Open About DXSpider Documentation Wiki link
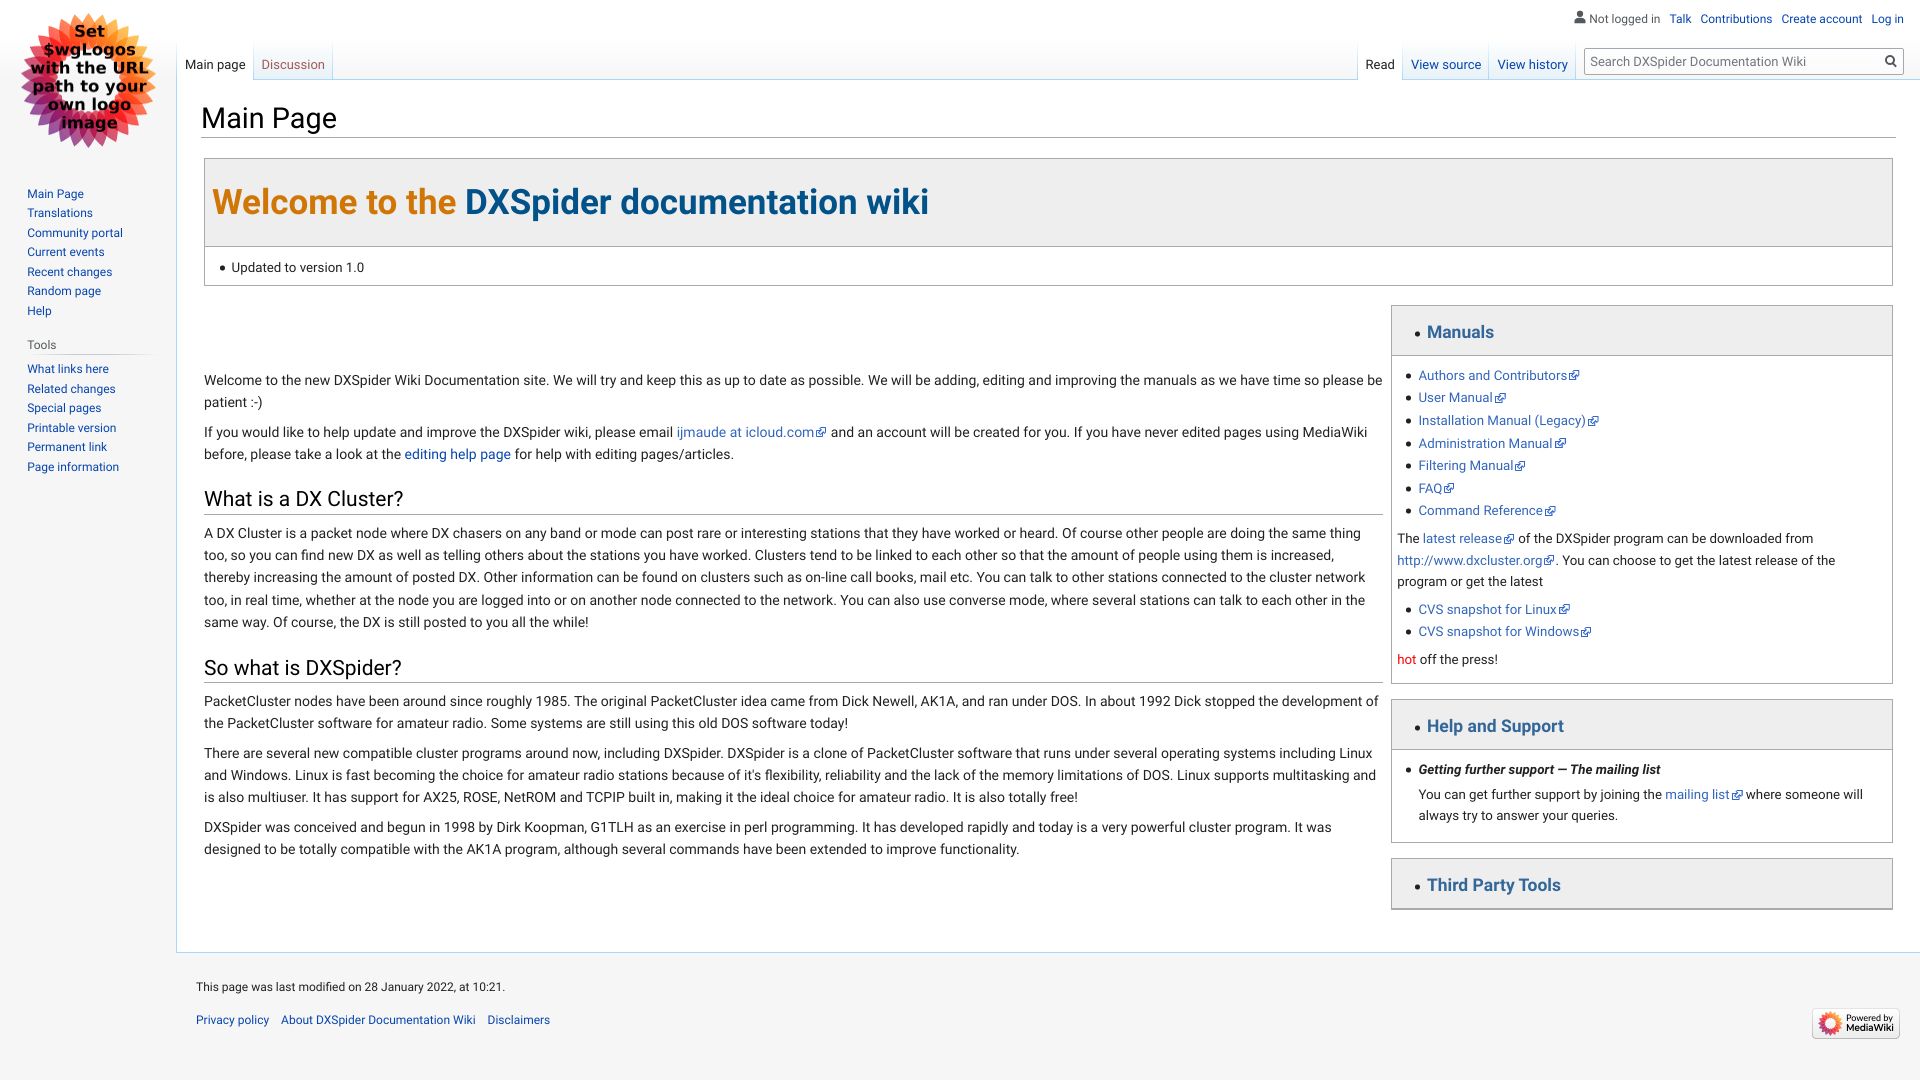 (x=378, y=1020)
